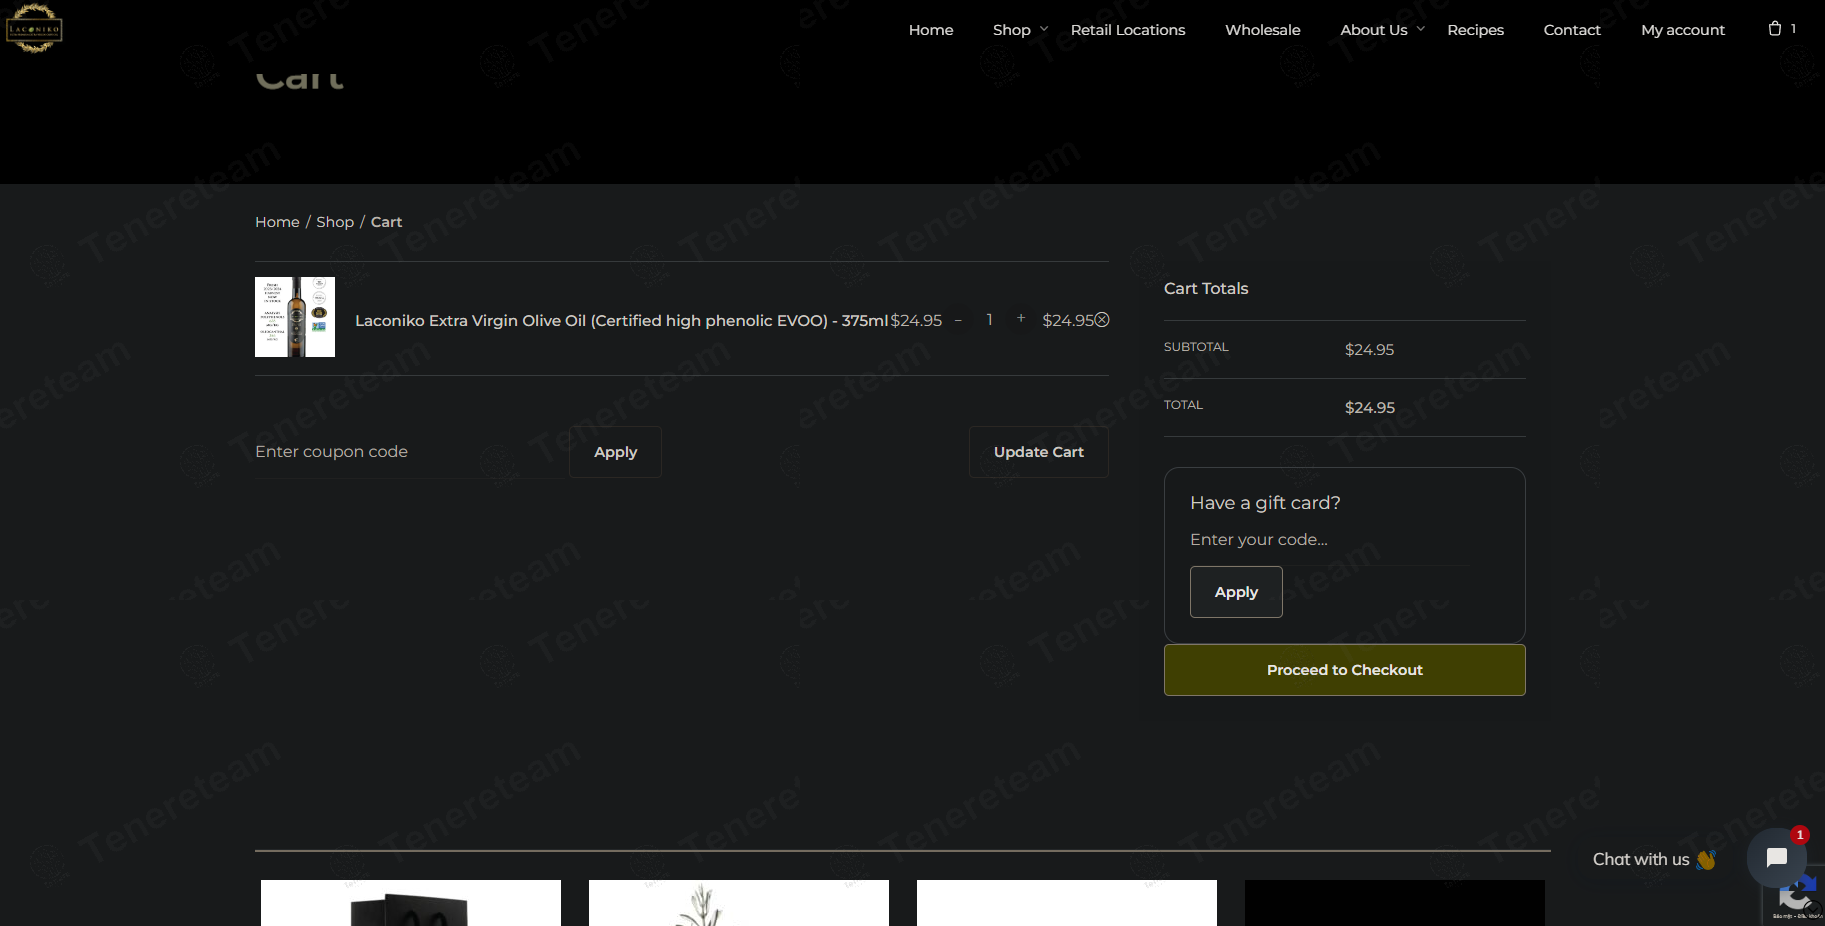Go to the Wholesale page
The image size is (1825, 926).
[x=1263, y=30]
